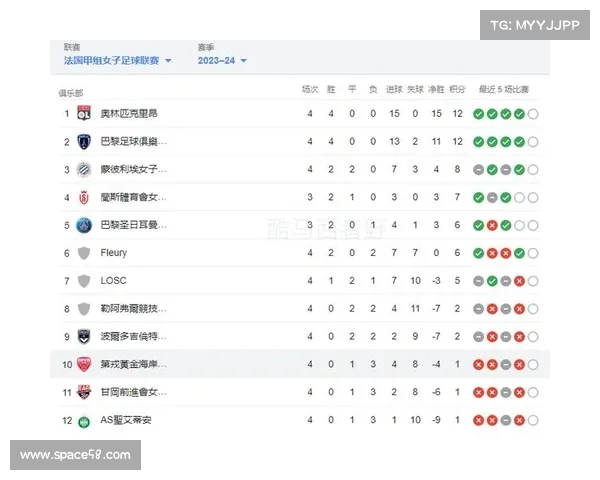
Task: Open the league dropdown 法国甲组女子足球联赛
Action: pos(117,60)
